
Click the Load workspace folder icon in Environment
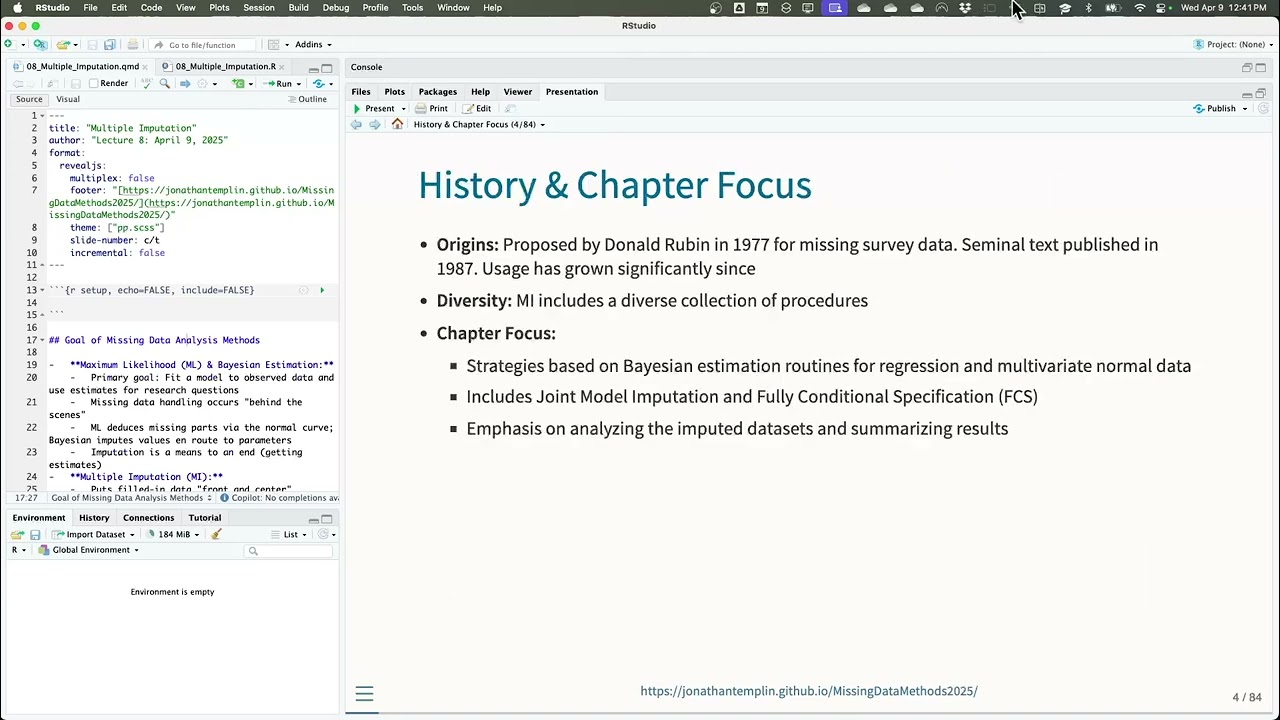pos(17,535)
